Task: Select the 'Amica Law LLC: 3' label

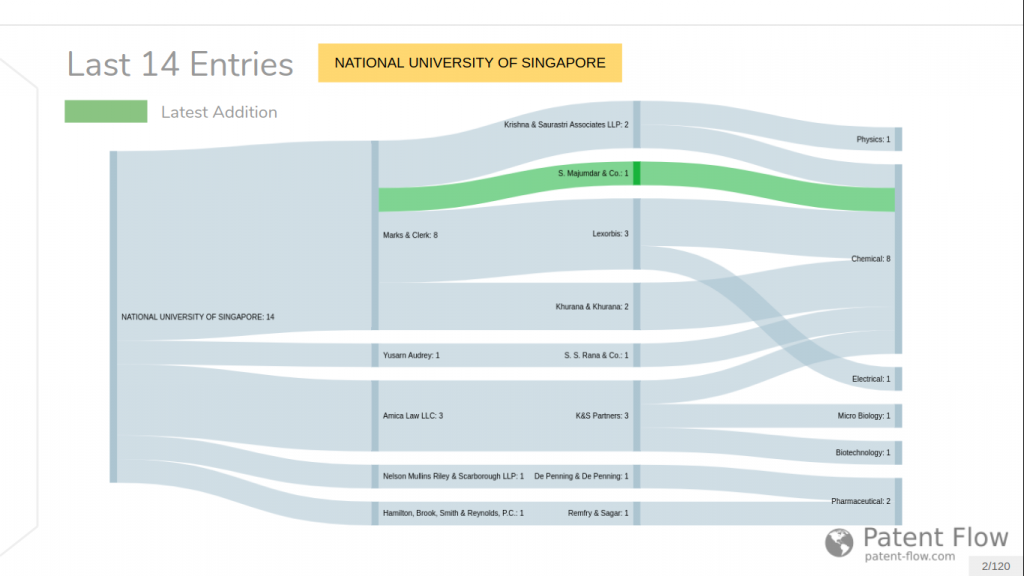Action: 413,415
